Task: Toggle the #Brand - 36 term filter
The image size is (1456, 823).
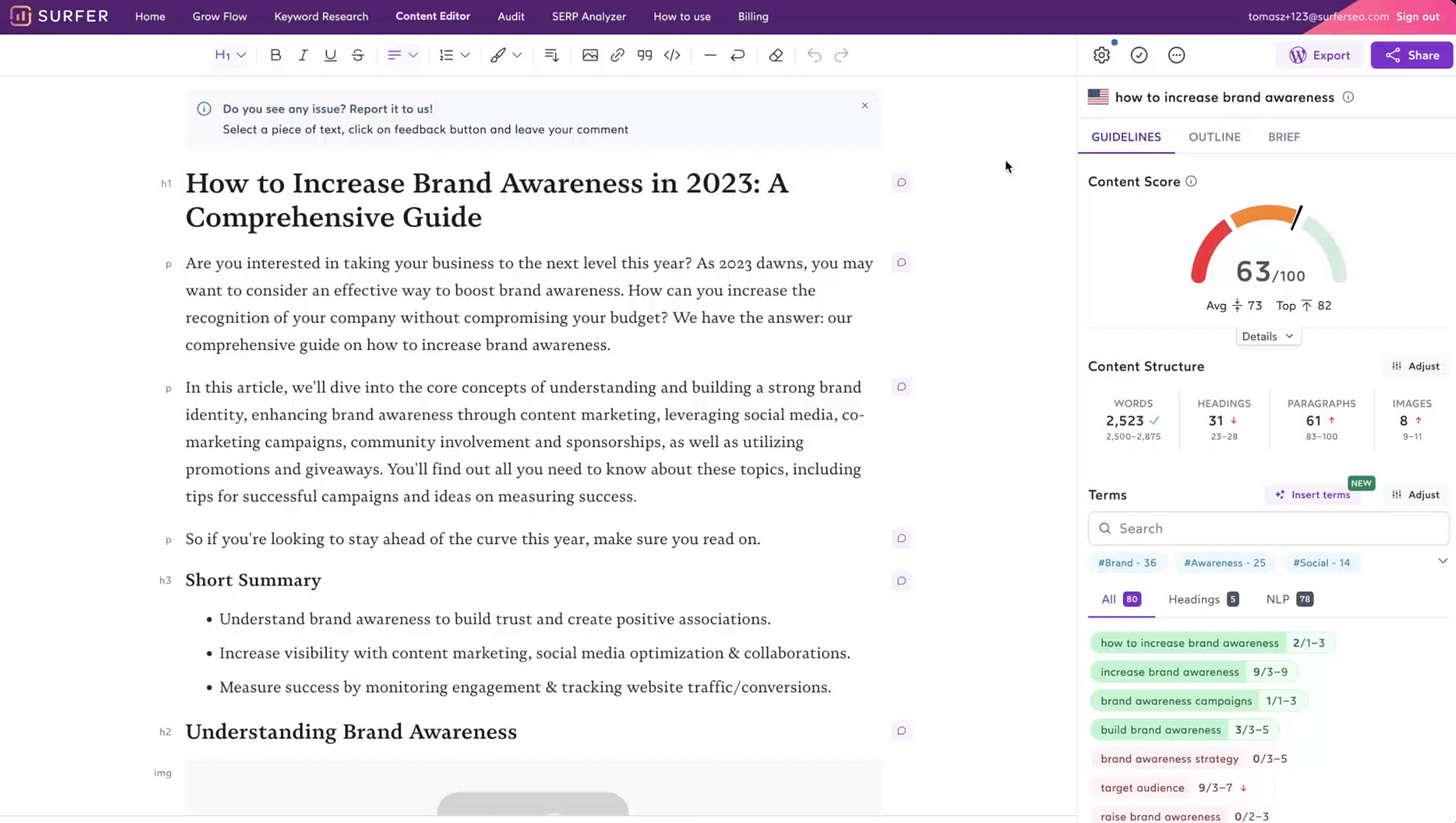Action: pos(1127,562)
